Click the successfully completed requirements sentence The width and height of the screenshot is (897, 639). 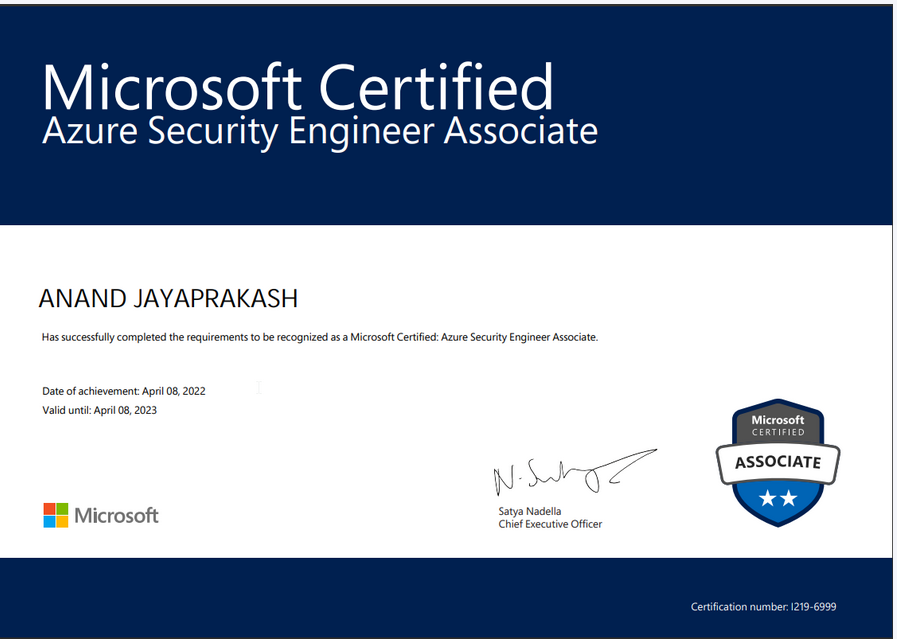[320, 337]
